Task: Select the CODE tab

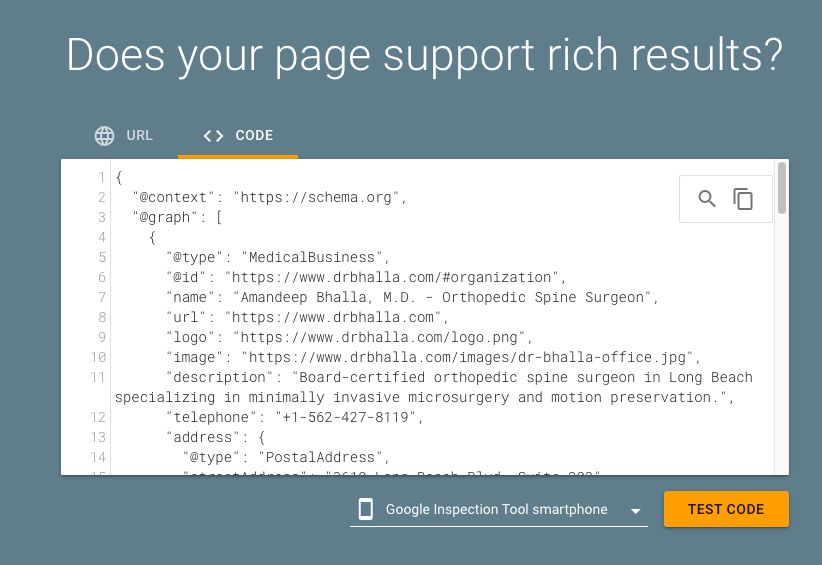Action: tap(238, 136)
